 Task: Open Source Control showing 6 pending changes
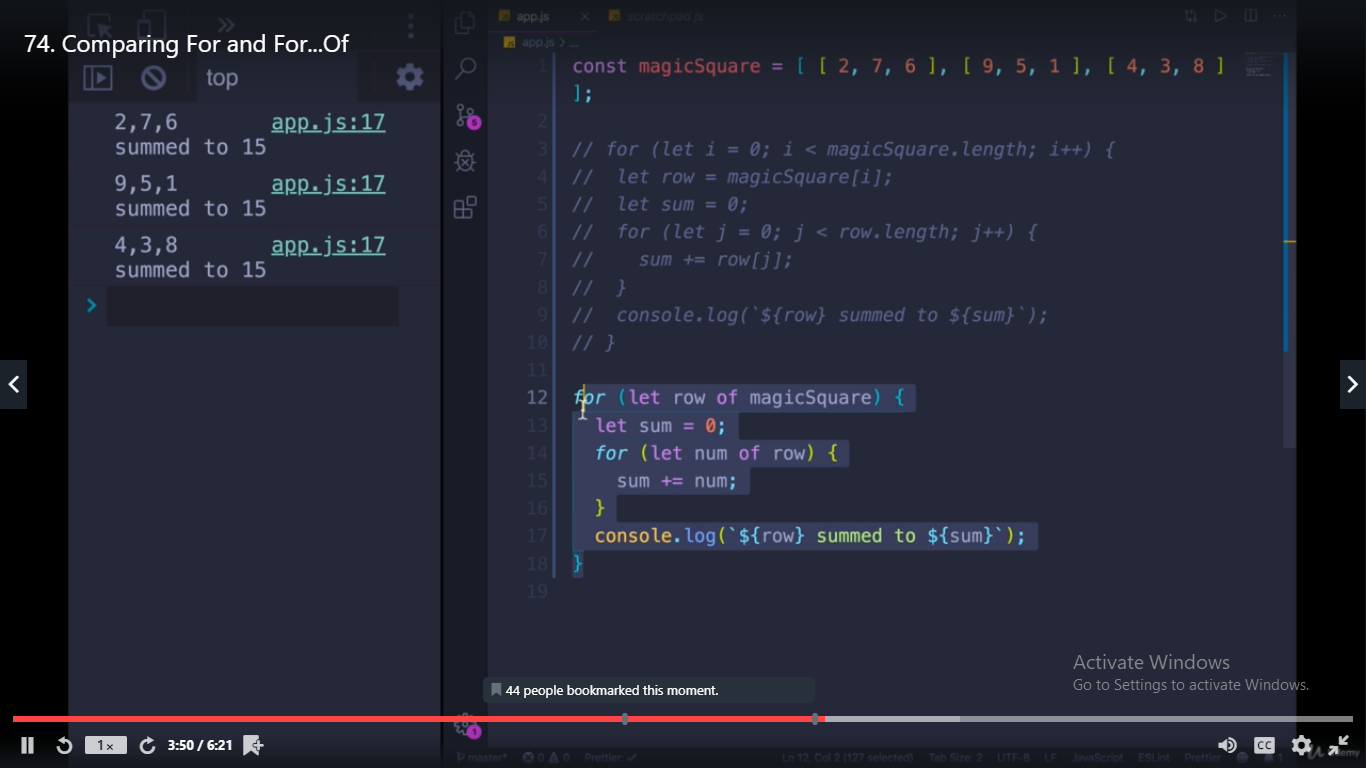[464, 115]
